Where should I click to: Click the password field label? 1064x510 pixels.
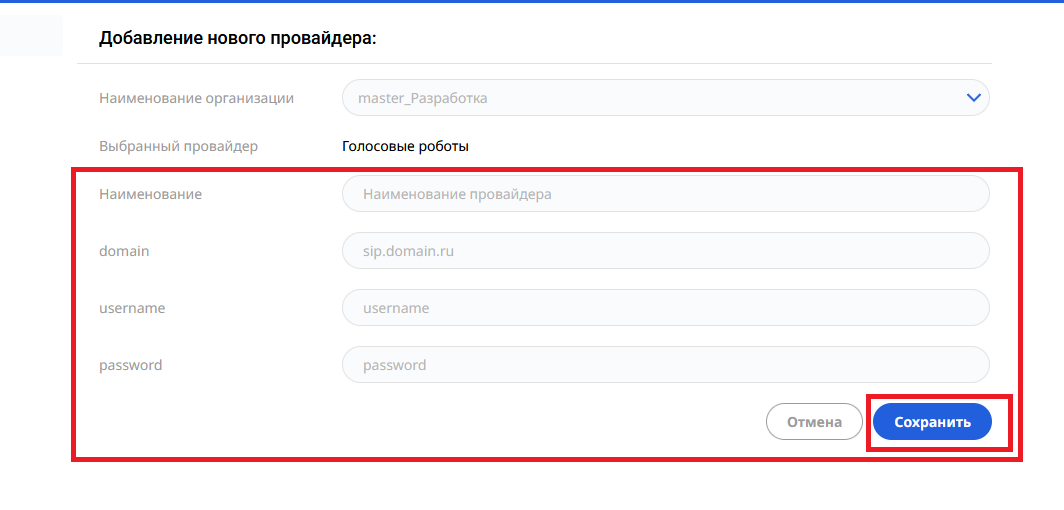(x=130, y=366)
